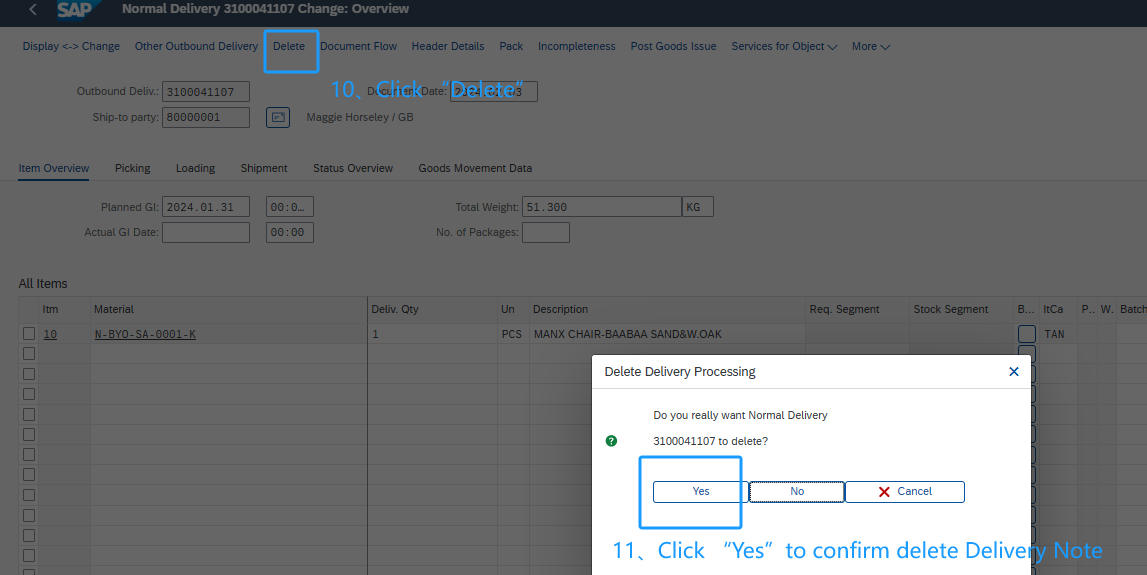Click Delete in the toolbar
Image resolution: width=1147 pixels, height=575 pixels.
(289, 46)
